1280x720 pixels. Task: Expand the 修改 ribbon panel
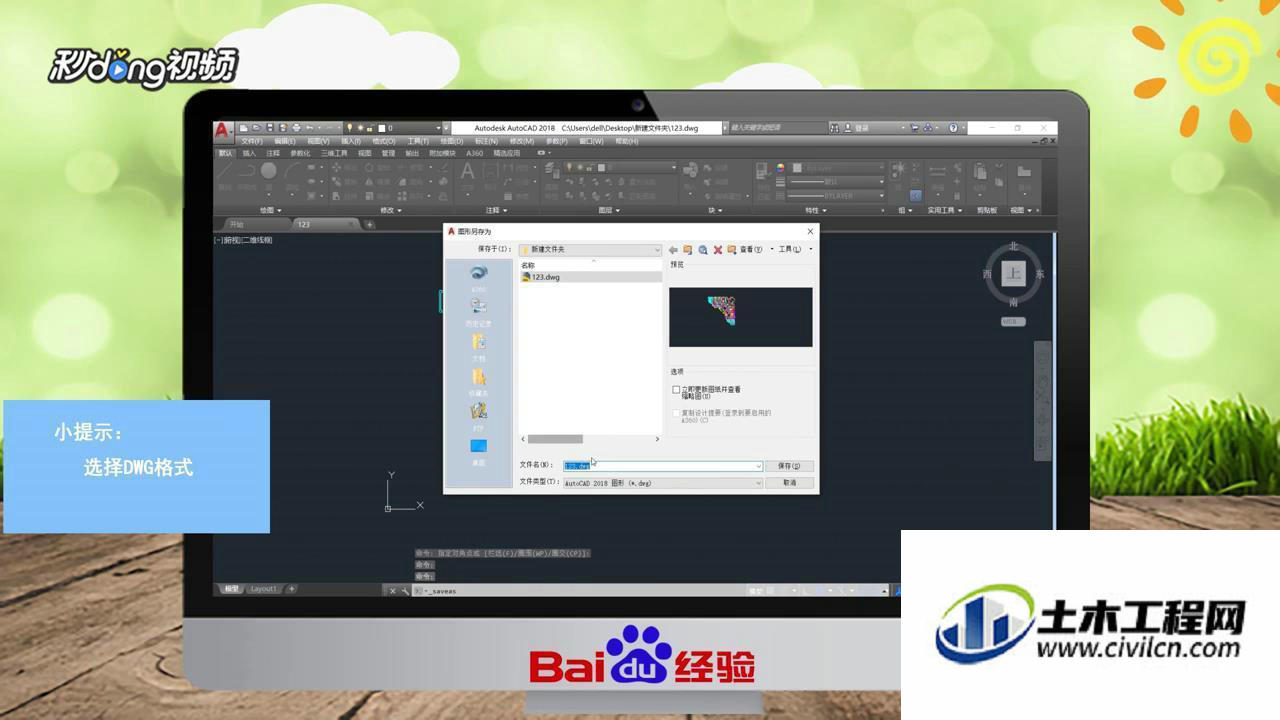pyautogui.click(x=391, y=210)
